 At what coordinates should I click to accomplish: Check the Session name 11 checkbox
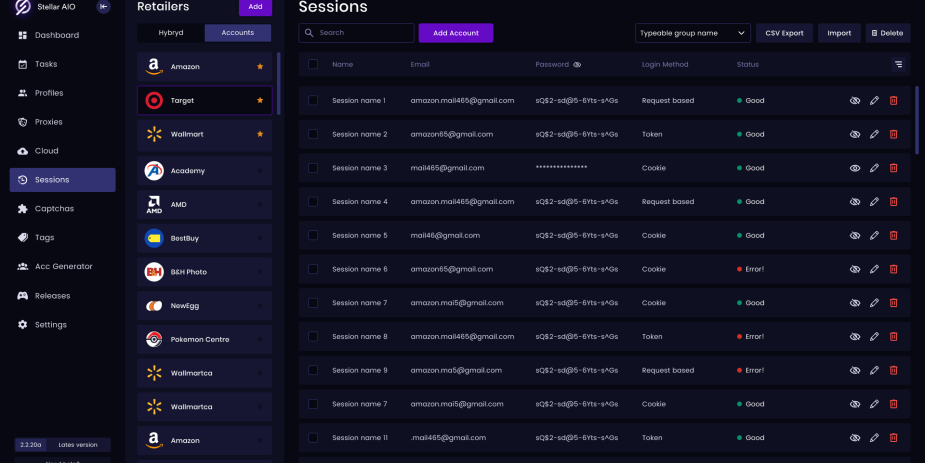click(x=313, y=438)
